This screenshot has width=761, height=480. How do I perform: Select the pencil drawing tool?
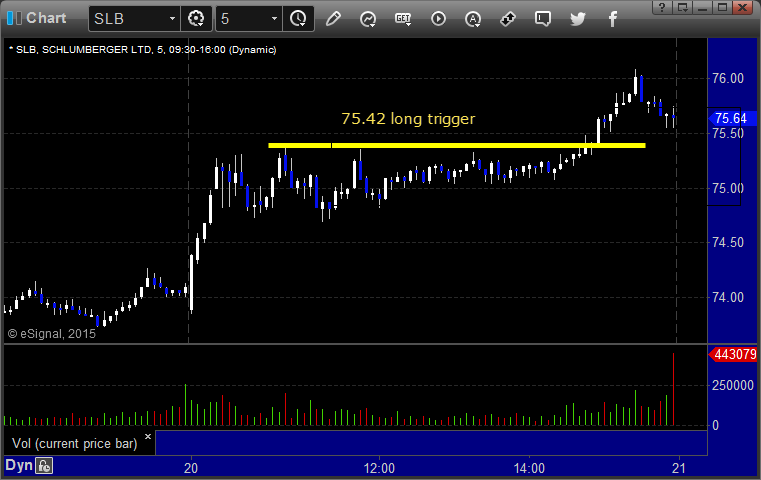pyautogui.click(x=333, y=19)
